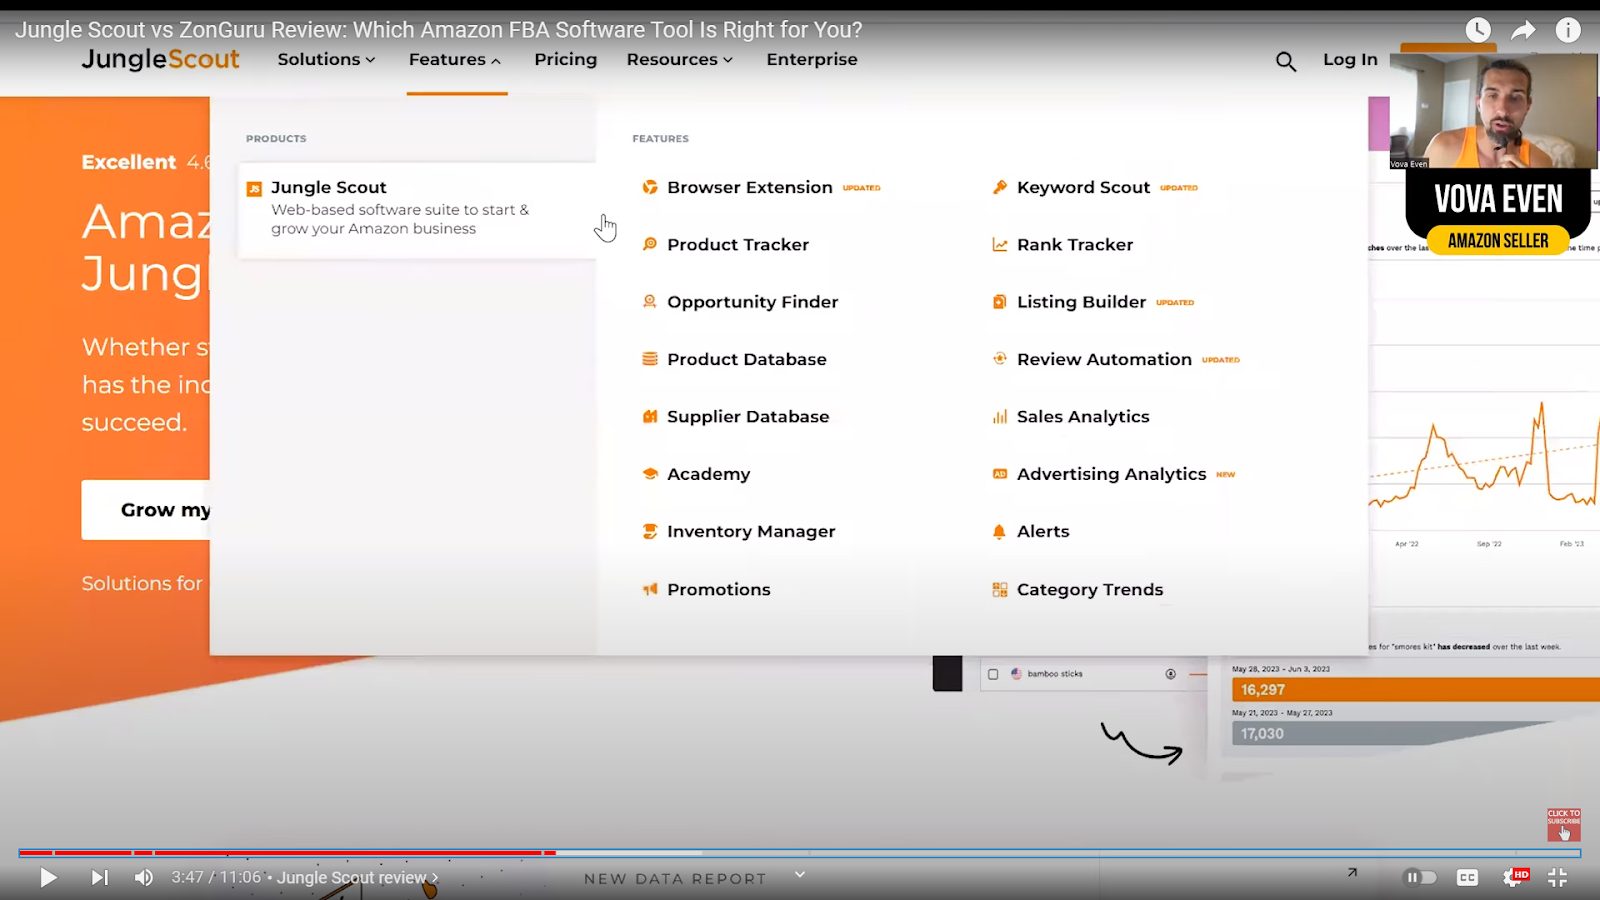Click the Sales Analytics bars icon

click(999, 416)
